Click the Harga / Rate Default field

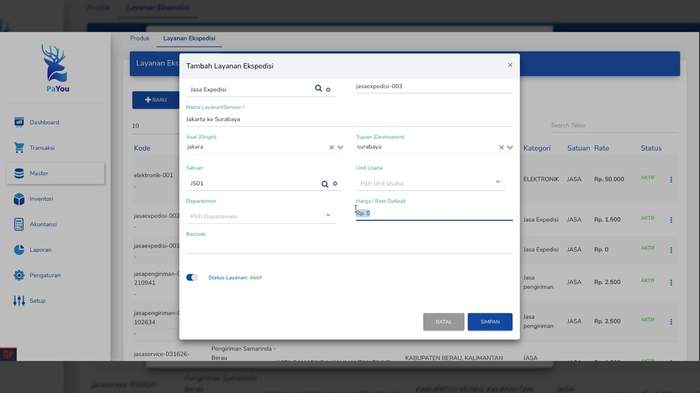(x=434, y=213)
